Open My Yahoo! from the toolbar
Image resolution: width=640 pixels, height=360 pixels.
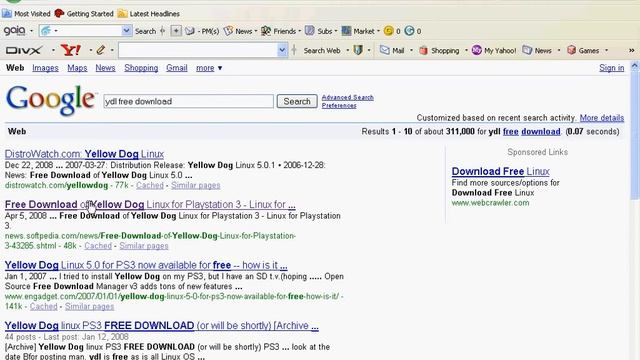pyautogui.click(x=494, y=51)
